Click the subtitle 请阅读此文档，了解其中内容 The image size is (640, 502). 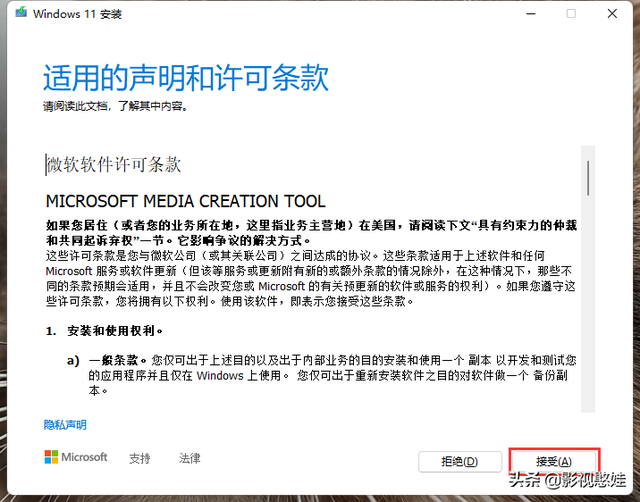(x=116, y=106)
